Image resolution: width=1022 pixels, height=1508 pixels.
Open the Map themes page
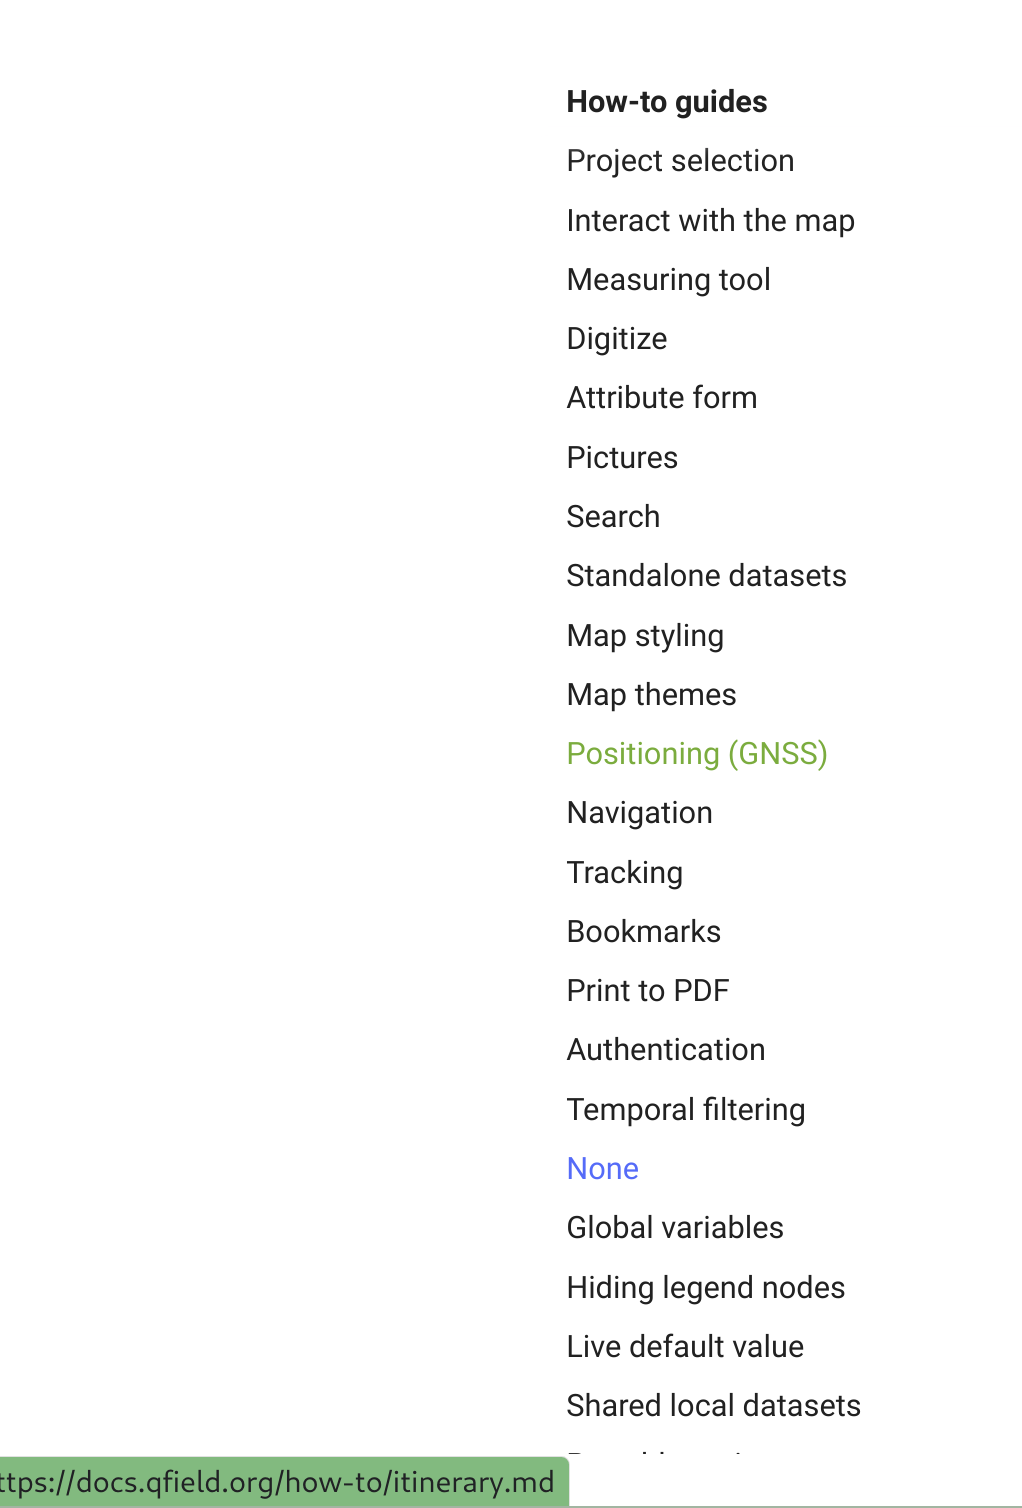point(651,694)
